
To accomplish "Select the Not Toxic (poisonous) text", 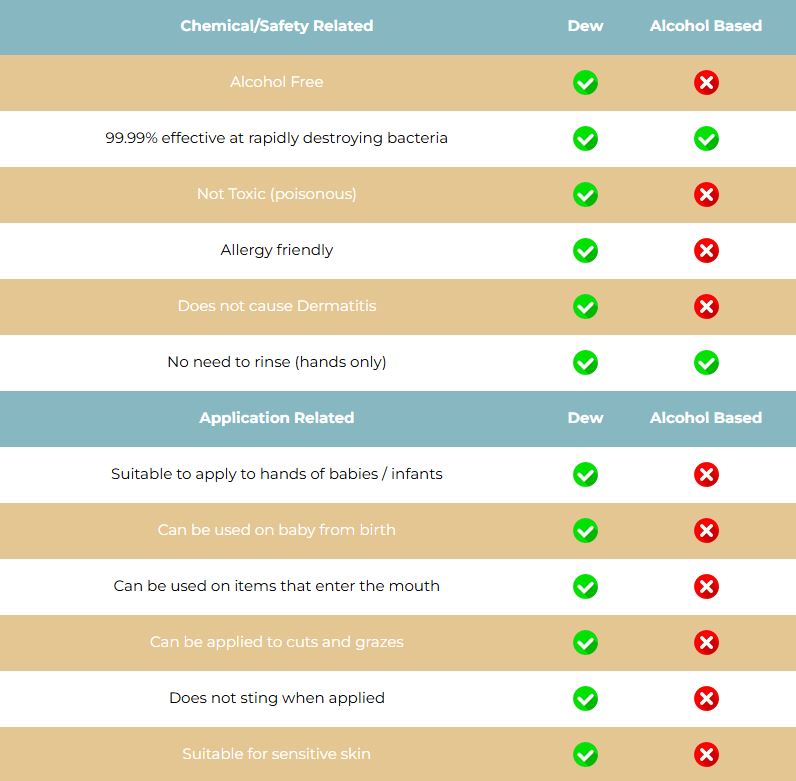I will click(277, 194).
